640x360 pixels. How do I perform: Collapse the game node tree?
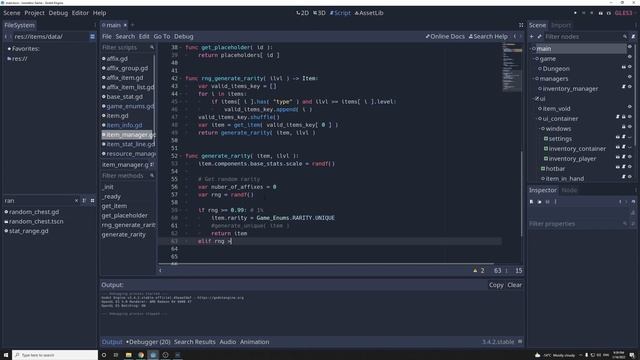click(x=534, y=59)
